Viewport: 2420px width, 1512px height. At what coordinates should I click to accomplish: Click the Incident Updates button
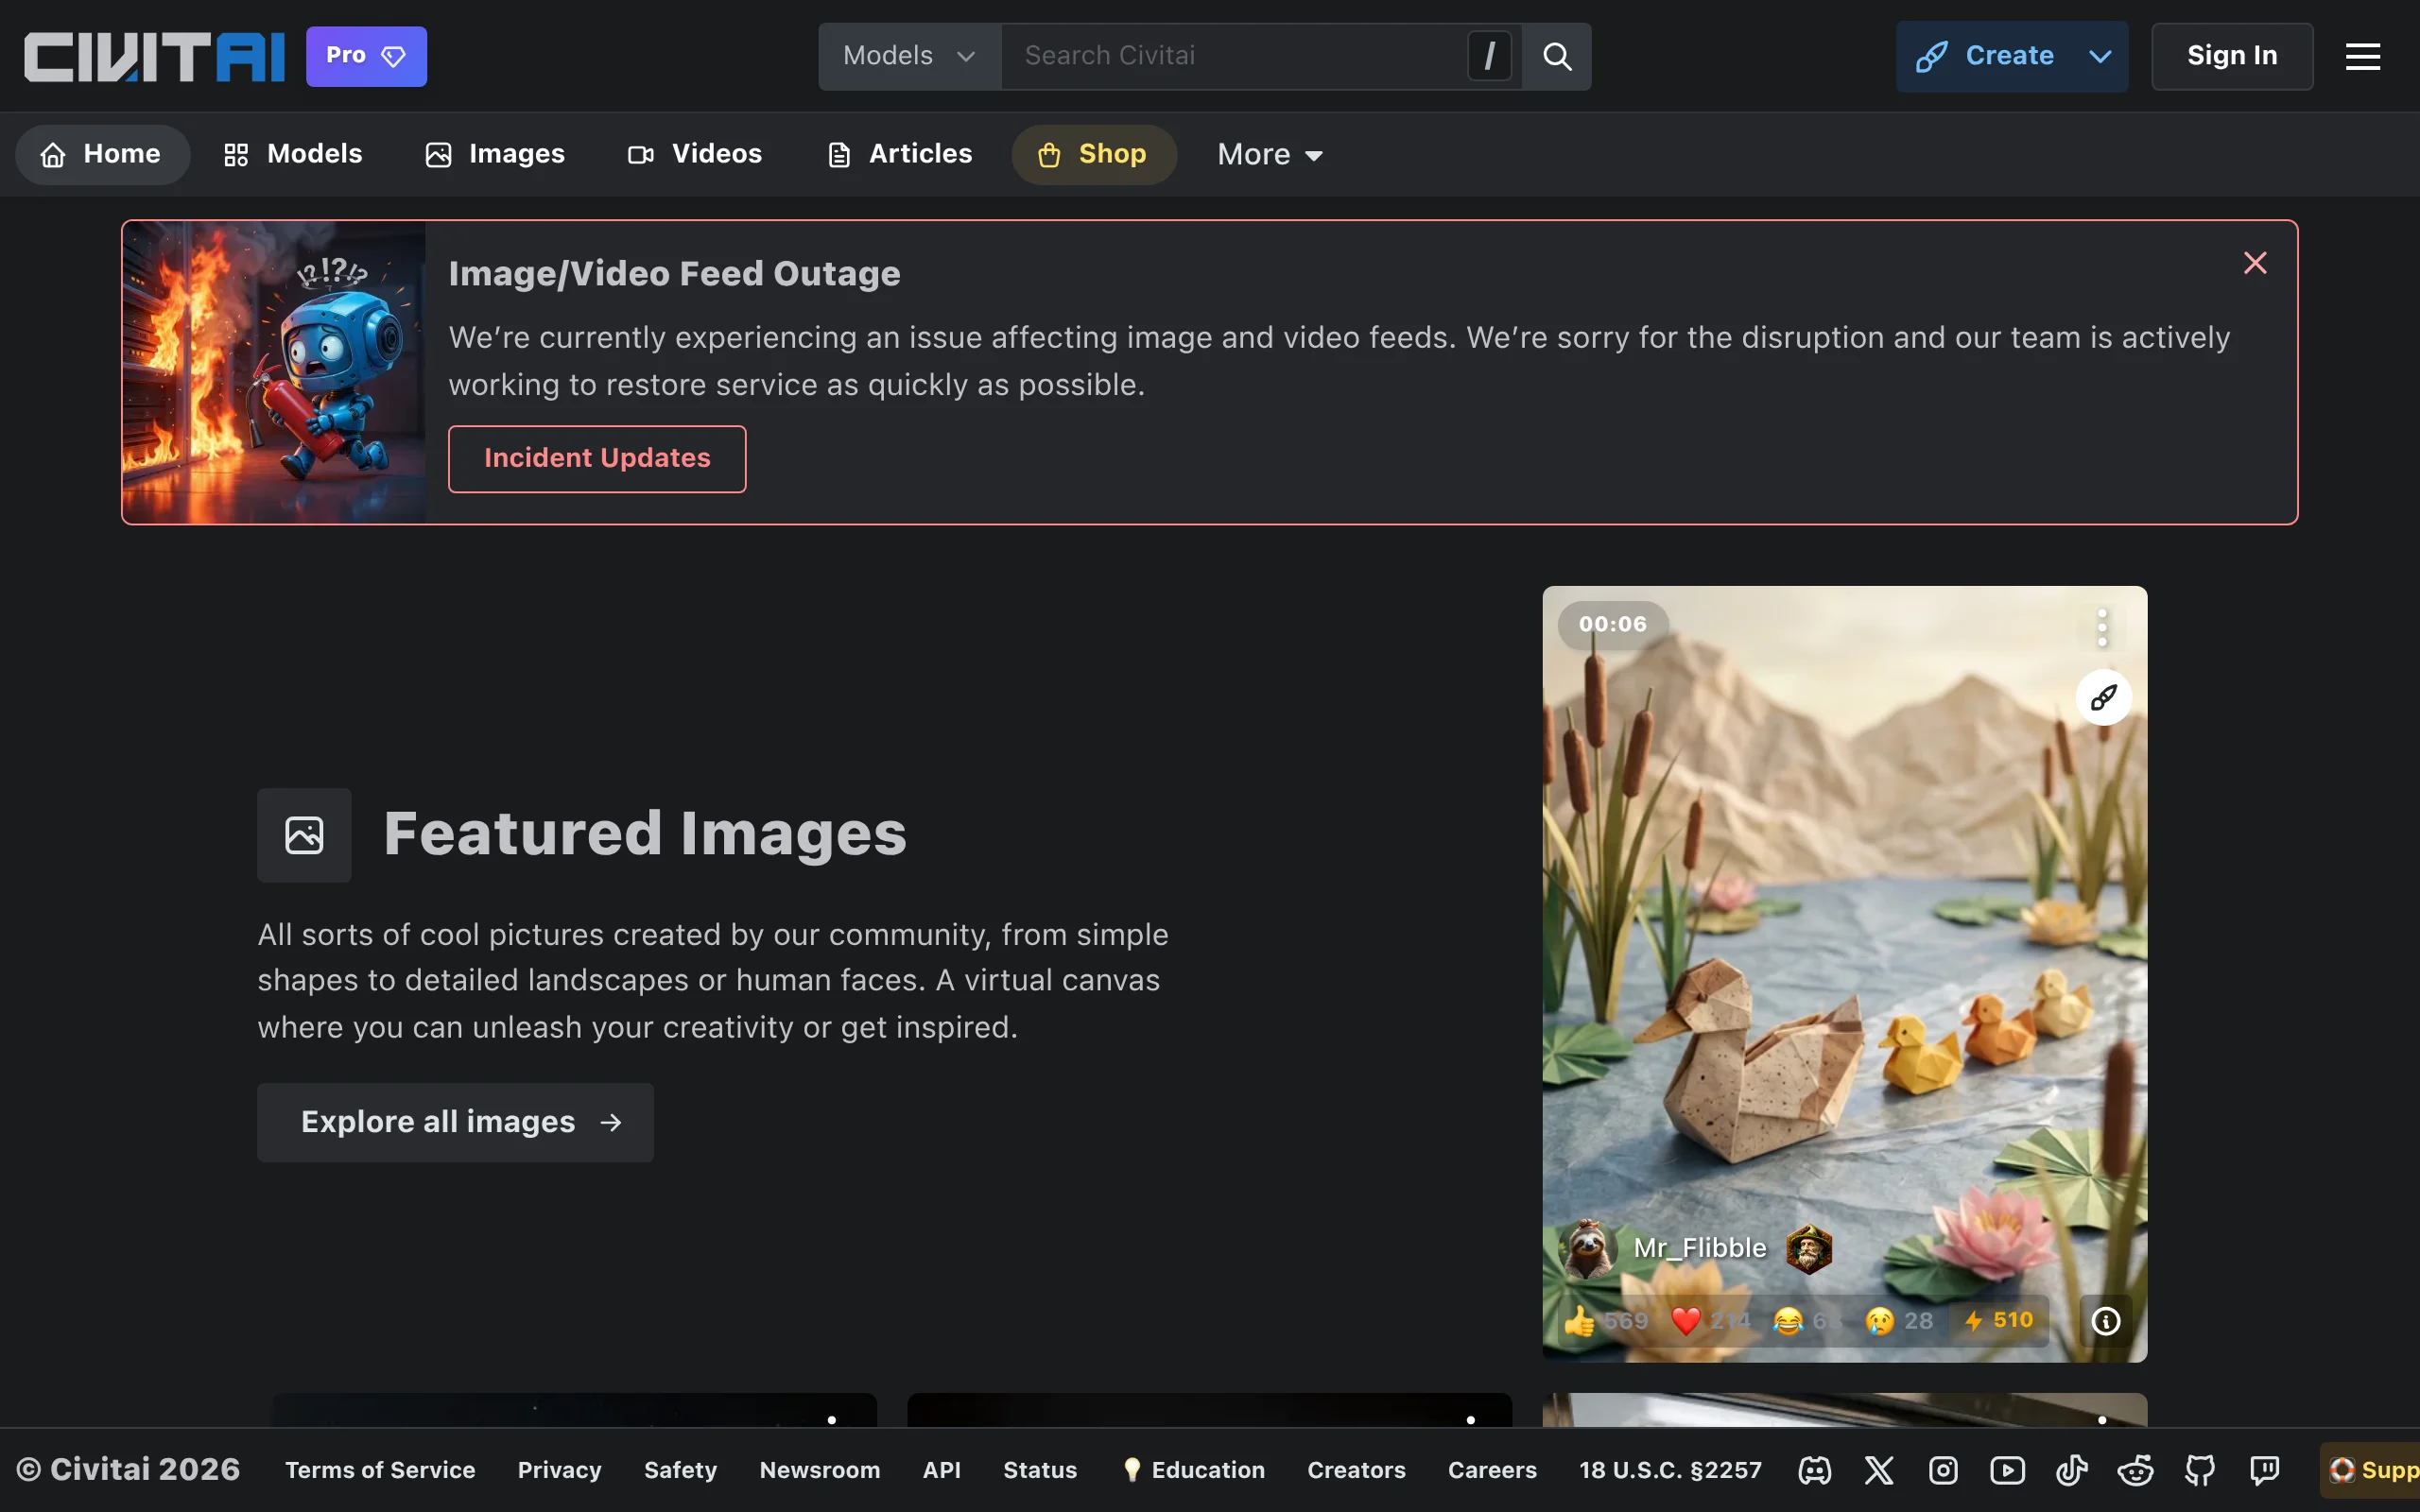597,458
